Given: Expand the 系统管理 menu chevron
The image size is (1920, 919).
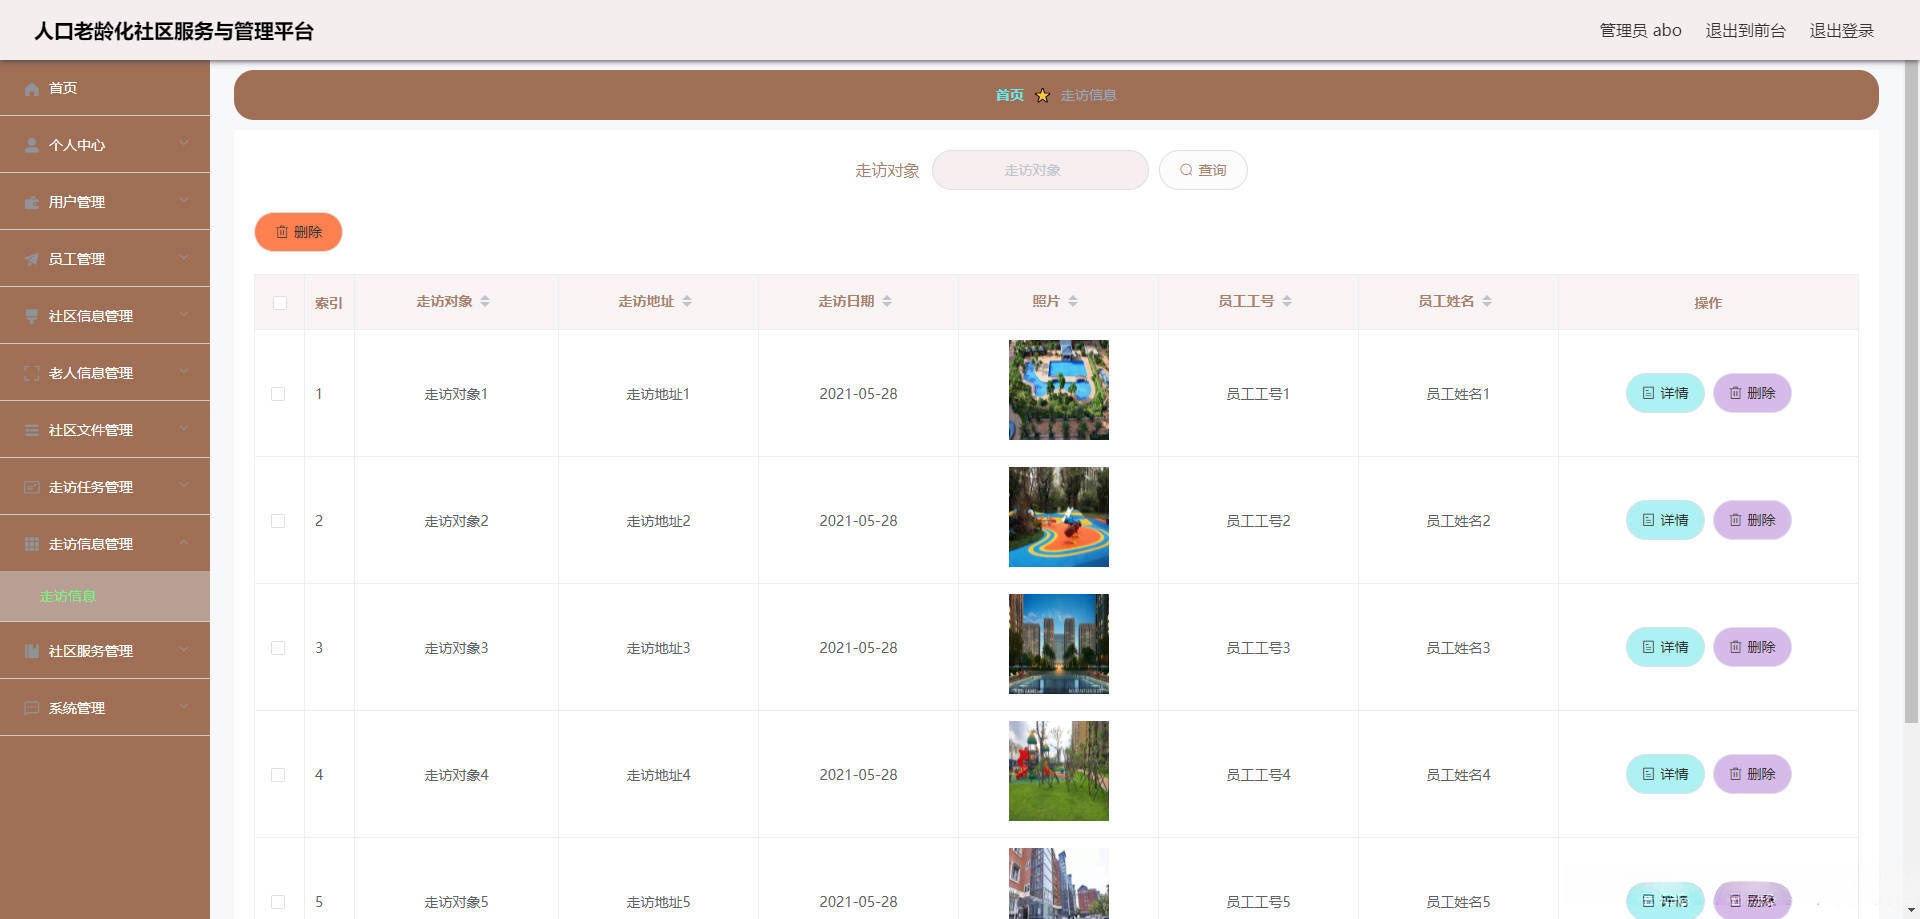Looking at the screenshot, I should pos(184,707).
